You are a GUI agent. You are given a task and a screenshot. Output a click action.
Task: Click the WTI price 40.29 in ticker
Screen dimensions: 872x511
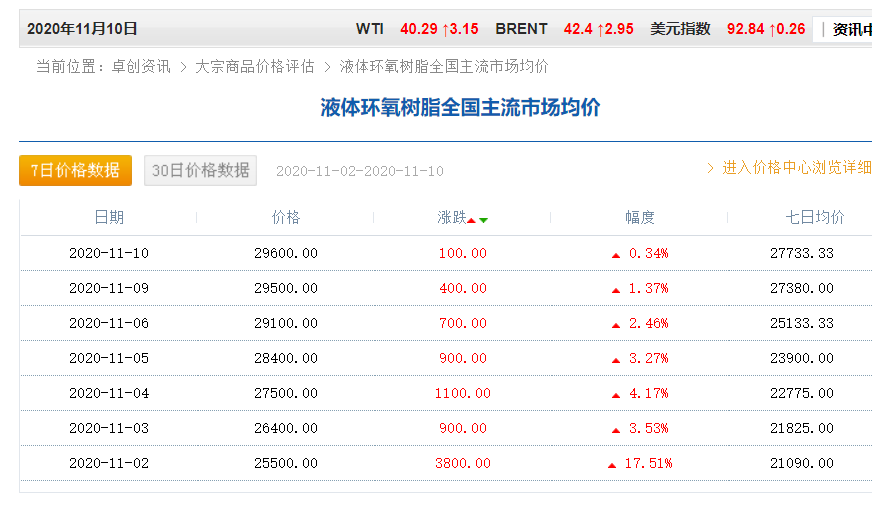[419, 29]
